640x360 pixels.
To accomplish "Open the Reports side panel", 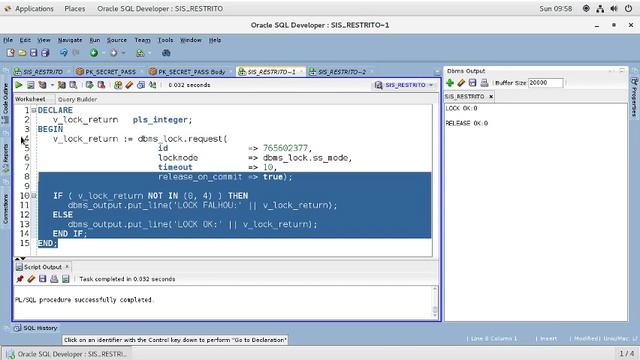I will (6, 157).
